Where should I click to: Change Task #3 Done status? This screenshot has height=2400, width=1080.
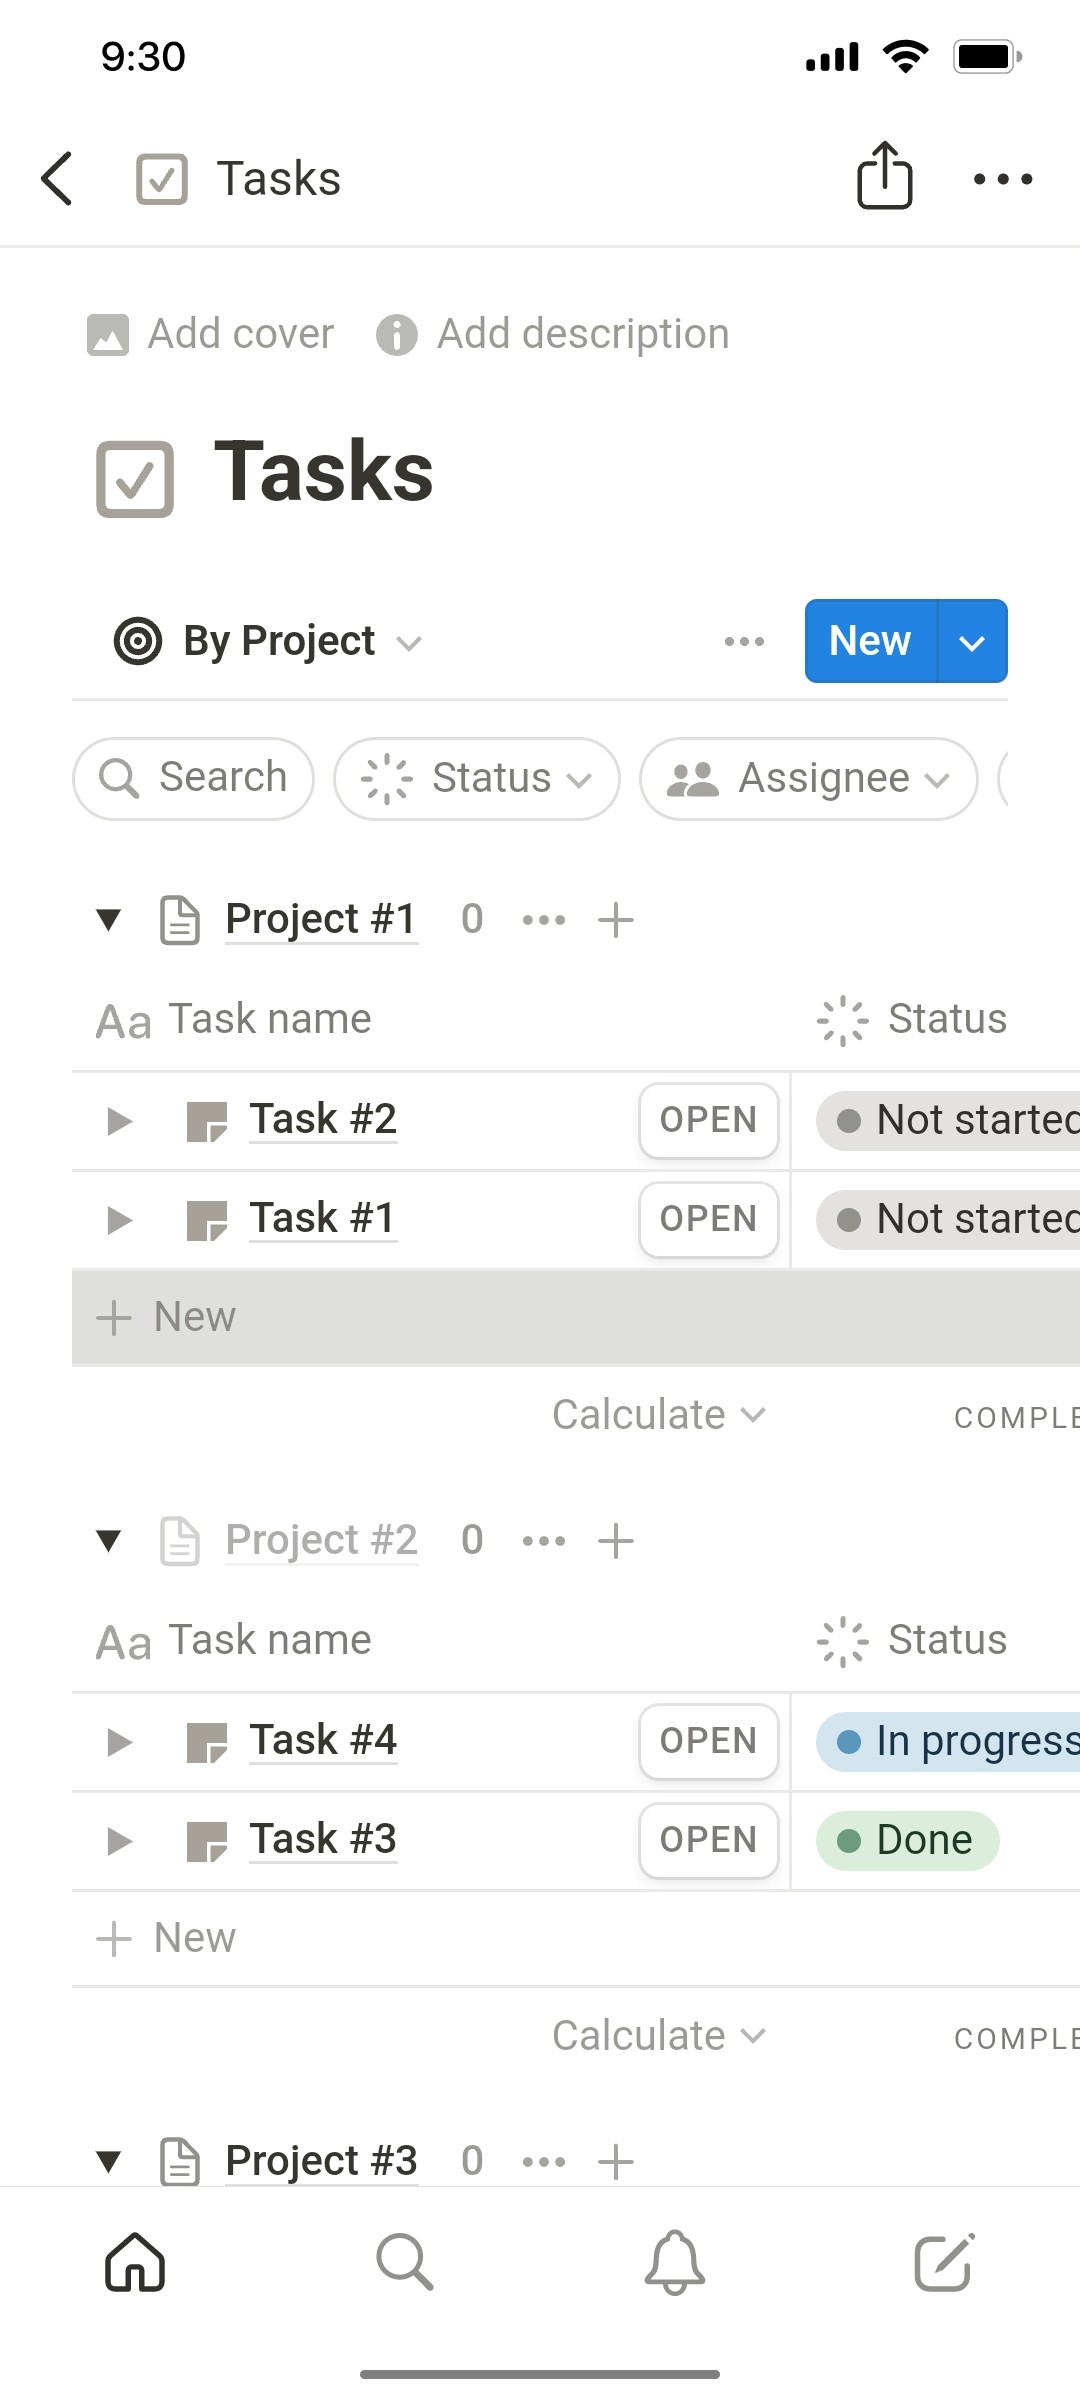coord(908,1840)
